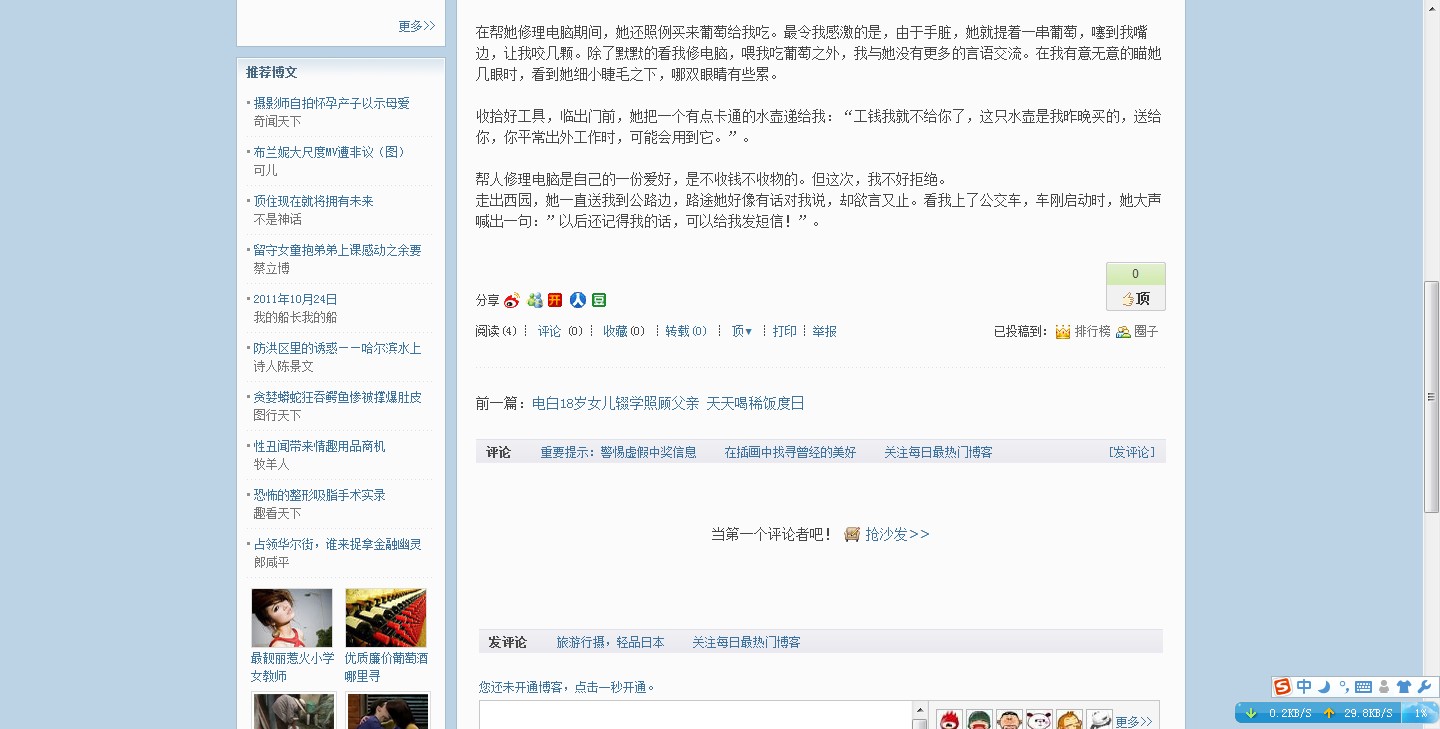The height and width of the screenshot is (729, 1440).
Task: Toggle the Sogou half-moon width mode
Action: (x=1324, y=687)
